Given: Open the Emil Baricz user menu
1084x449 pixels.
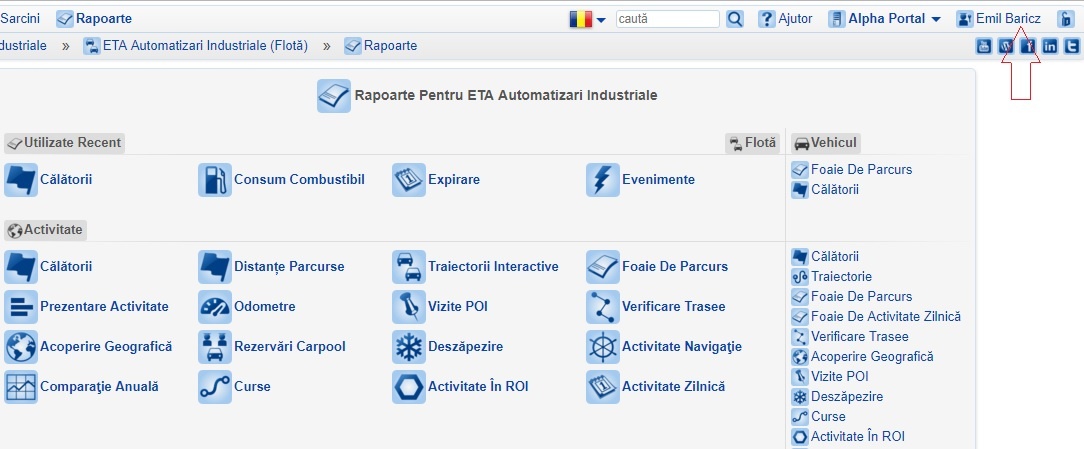Looking at the screenshot, I should pos(998,19).
